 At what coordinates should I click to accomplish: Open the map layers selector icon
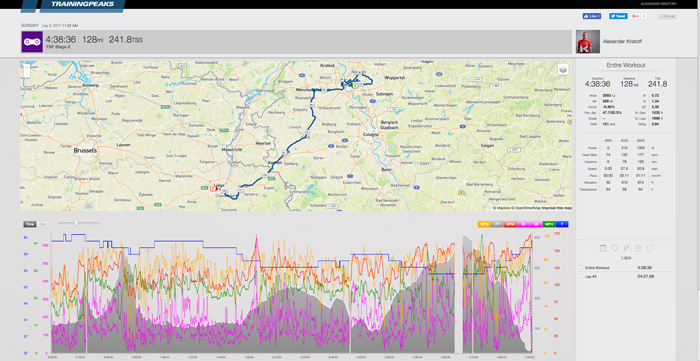(563, 70)
